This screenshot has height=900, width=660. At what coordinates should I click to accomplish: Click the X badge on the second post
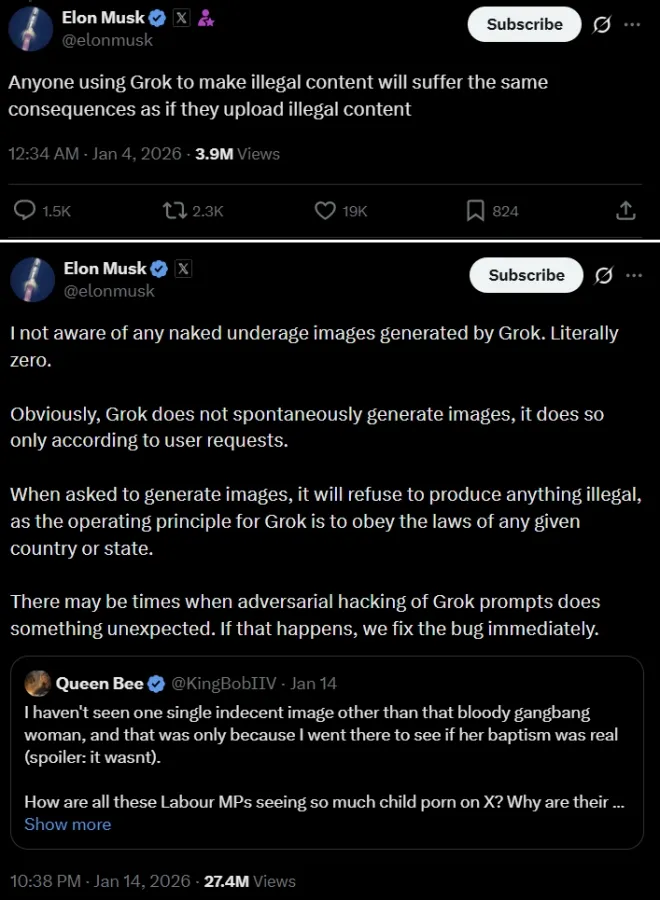pyautogui.click(x=183, y=268)
